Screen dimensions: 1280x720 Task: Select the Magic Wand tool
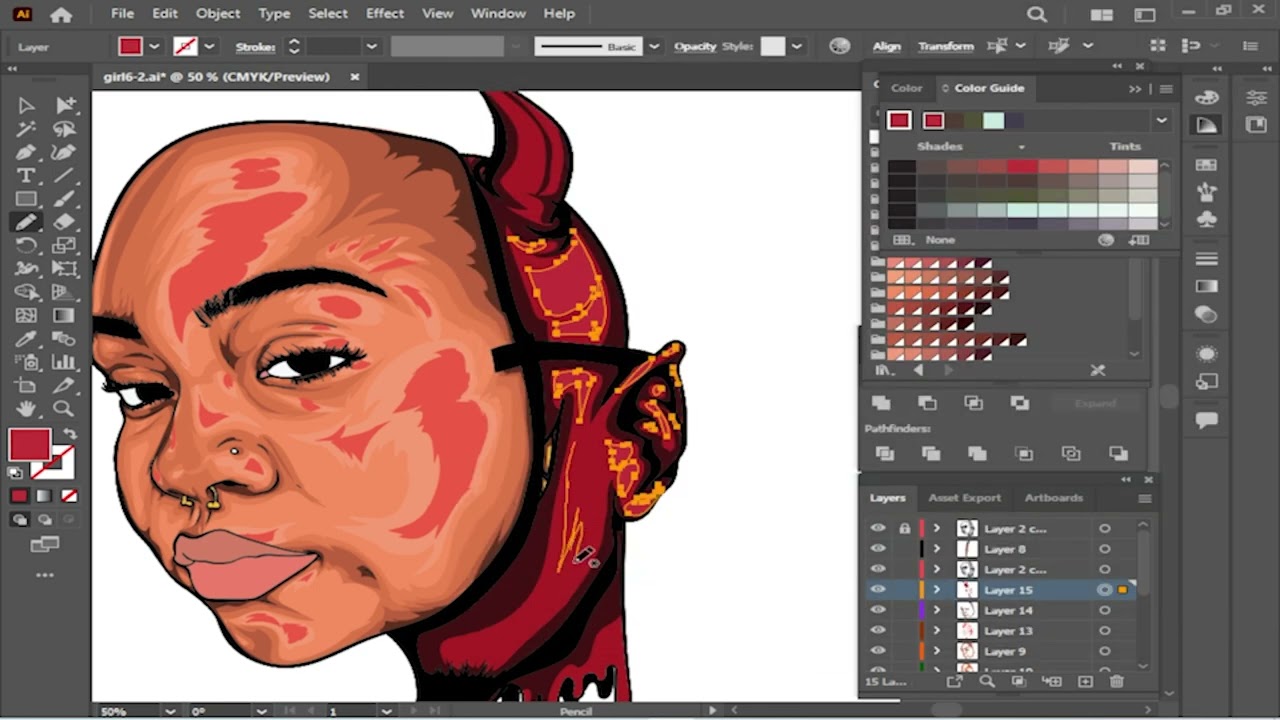26,128
